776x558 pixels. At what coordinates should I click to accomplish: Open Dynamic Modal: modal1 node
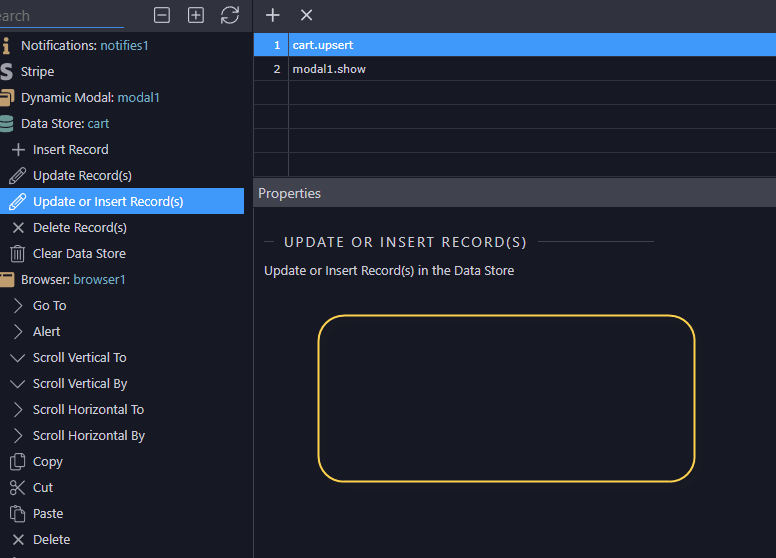click(90, 97)
